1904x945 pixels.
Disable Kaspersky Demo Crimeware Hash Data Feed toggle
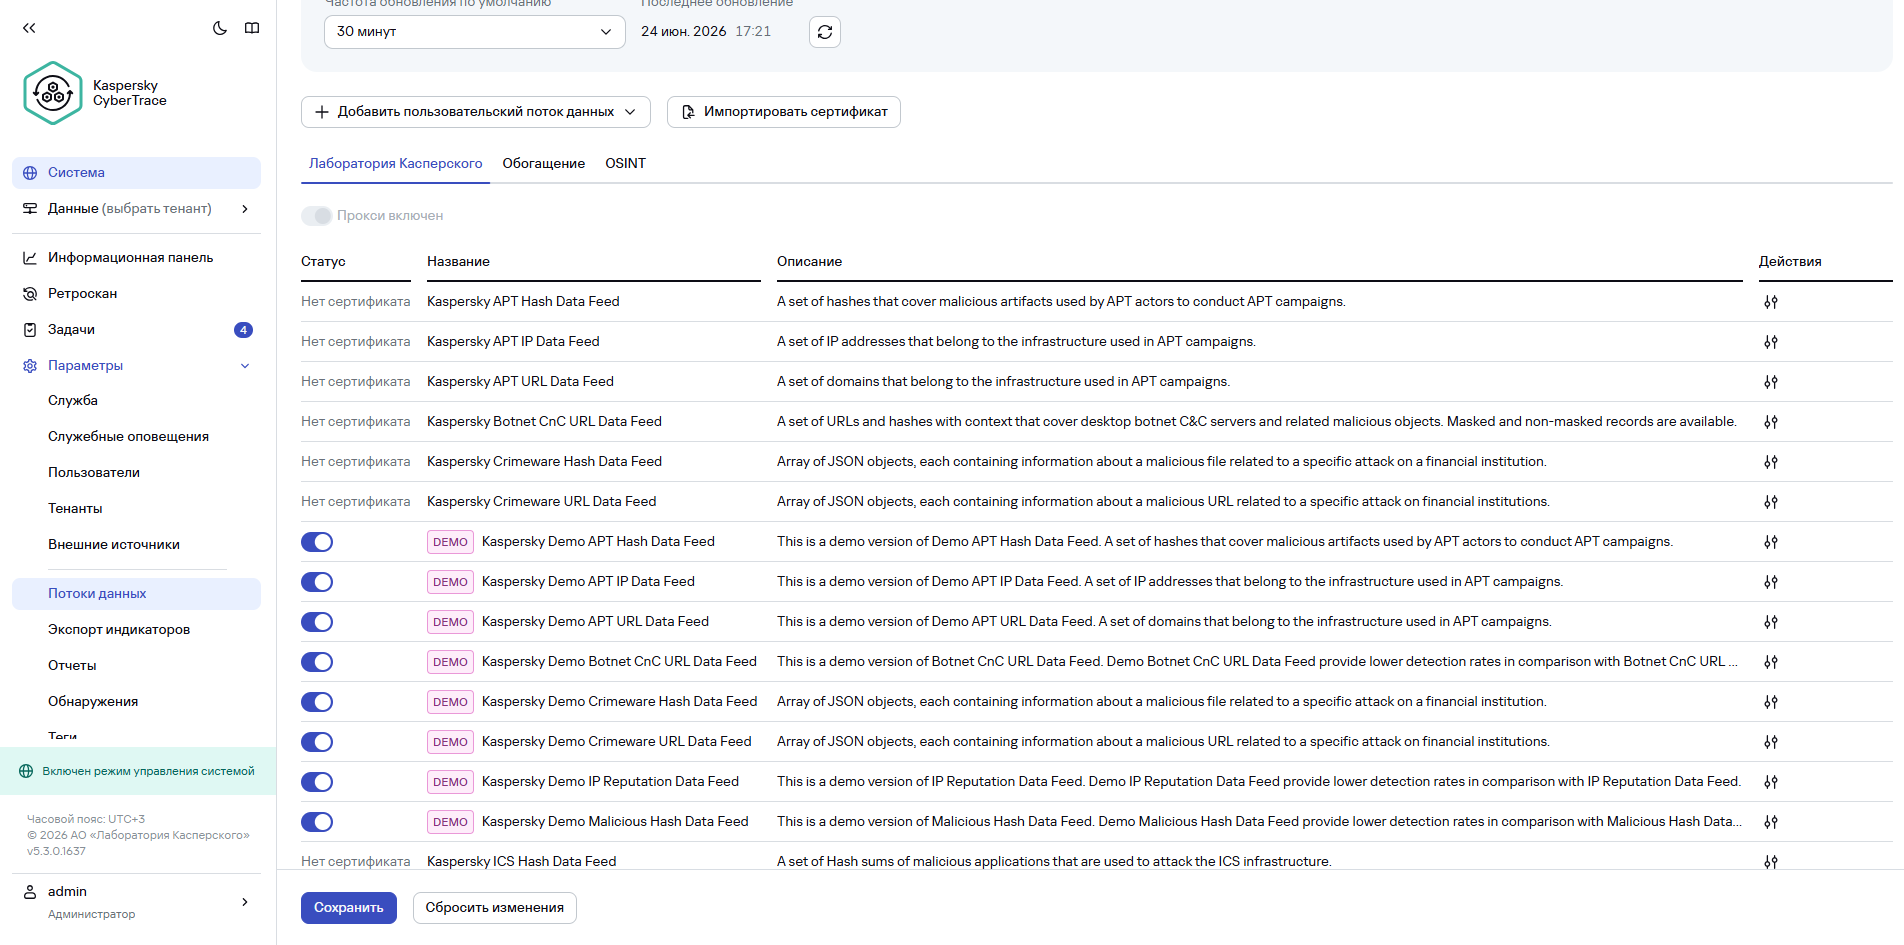(x=317, y=702)
